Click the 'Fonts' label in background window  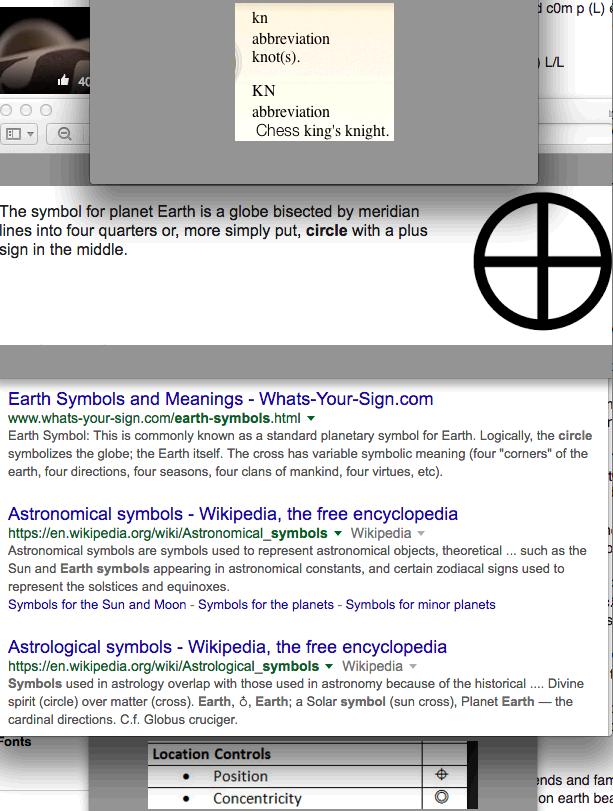16,742
